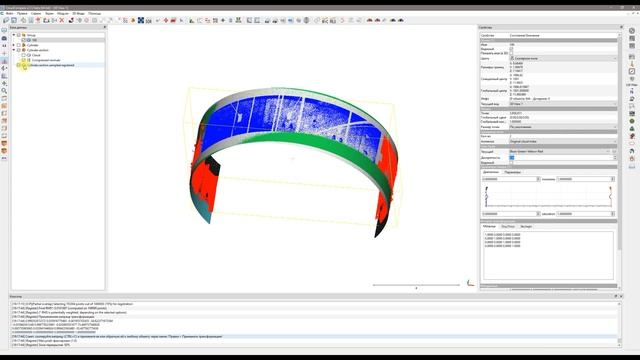
Task: Open the 'Правка' menu
Action: pyautogui.click(x=22, y=13)
